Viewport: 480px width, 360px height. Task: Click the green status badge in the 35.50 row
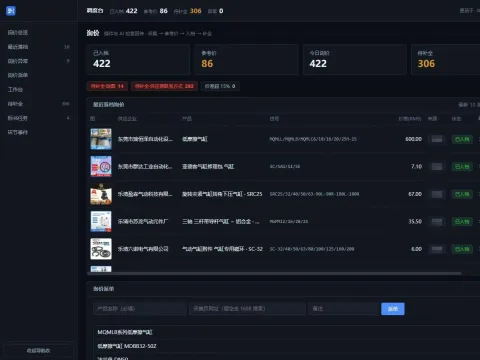pos(462,221)
